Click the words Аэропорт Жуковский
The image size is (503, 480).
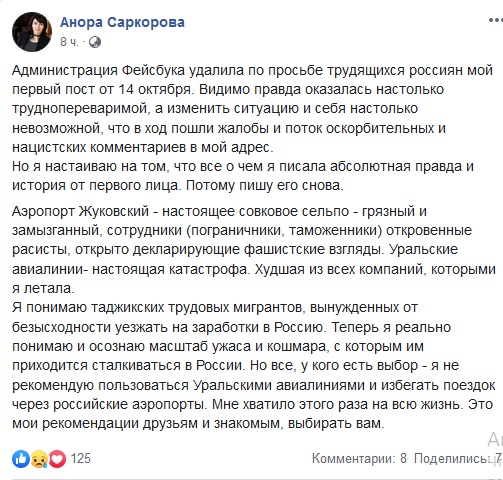coord(80,212)
